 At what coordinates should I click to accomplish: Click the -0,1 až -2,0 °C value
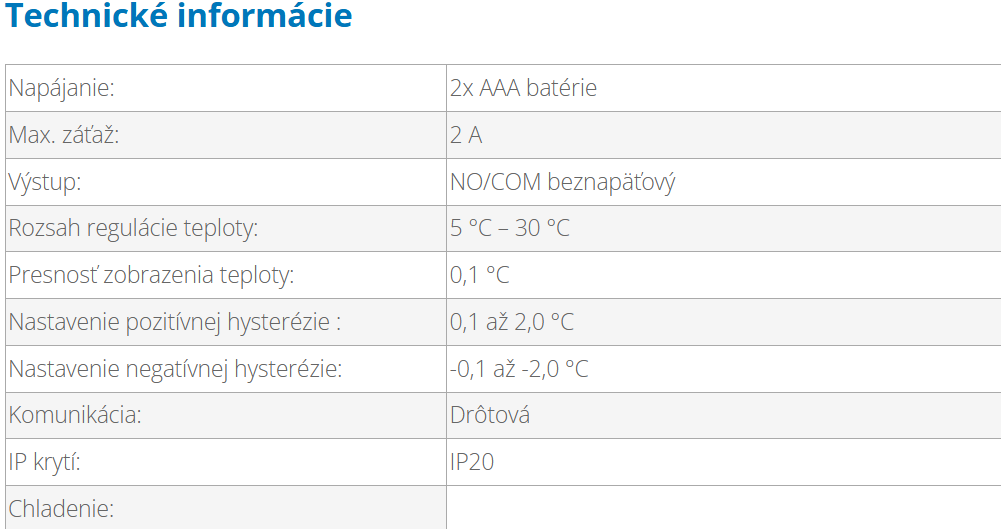point(519,369)
